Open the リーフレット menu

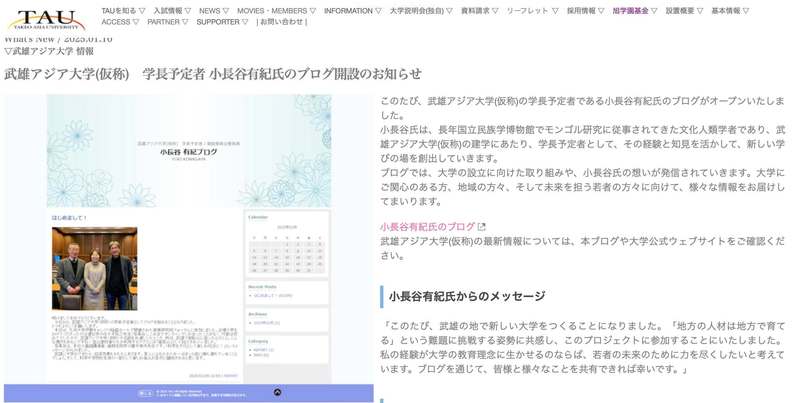click(532, 11)
